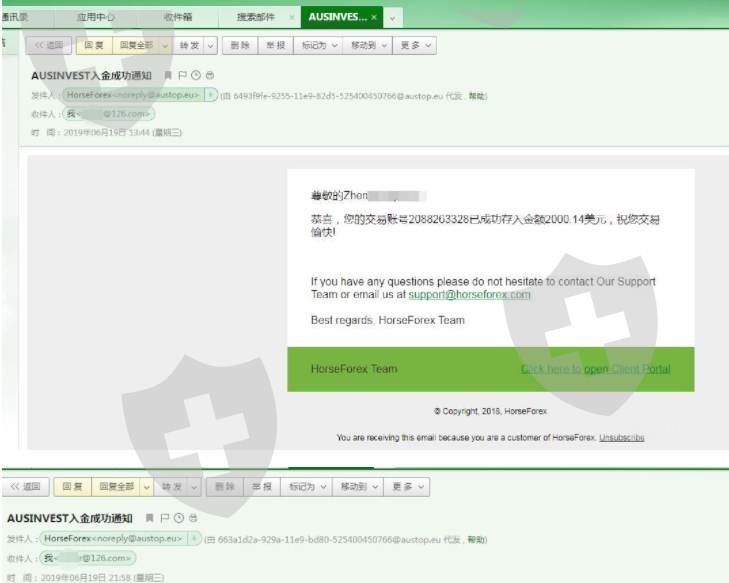Click the bookmark icon beside lower email subject
The width and height of the screenshot is (729, 583).
click(150, 518)
